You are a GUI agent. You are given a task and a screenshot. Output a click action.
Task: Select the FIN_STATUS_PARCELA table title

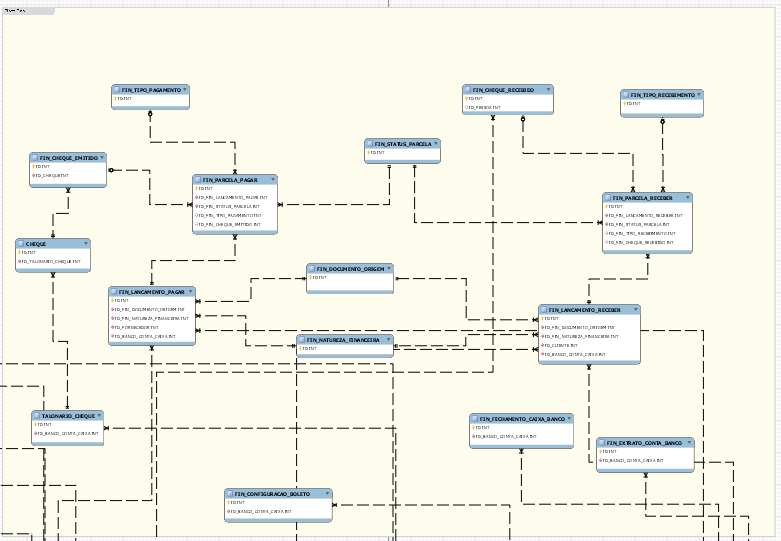(403, 144)
